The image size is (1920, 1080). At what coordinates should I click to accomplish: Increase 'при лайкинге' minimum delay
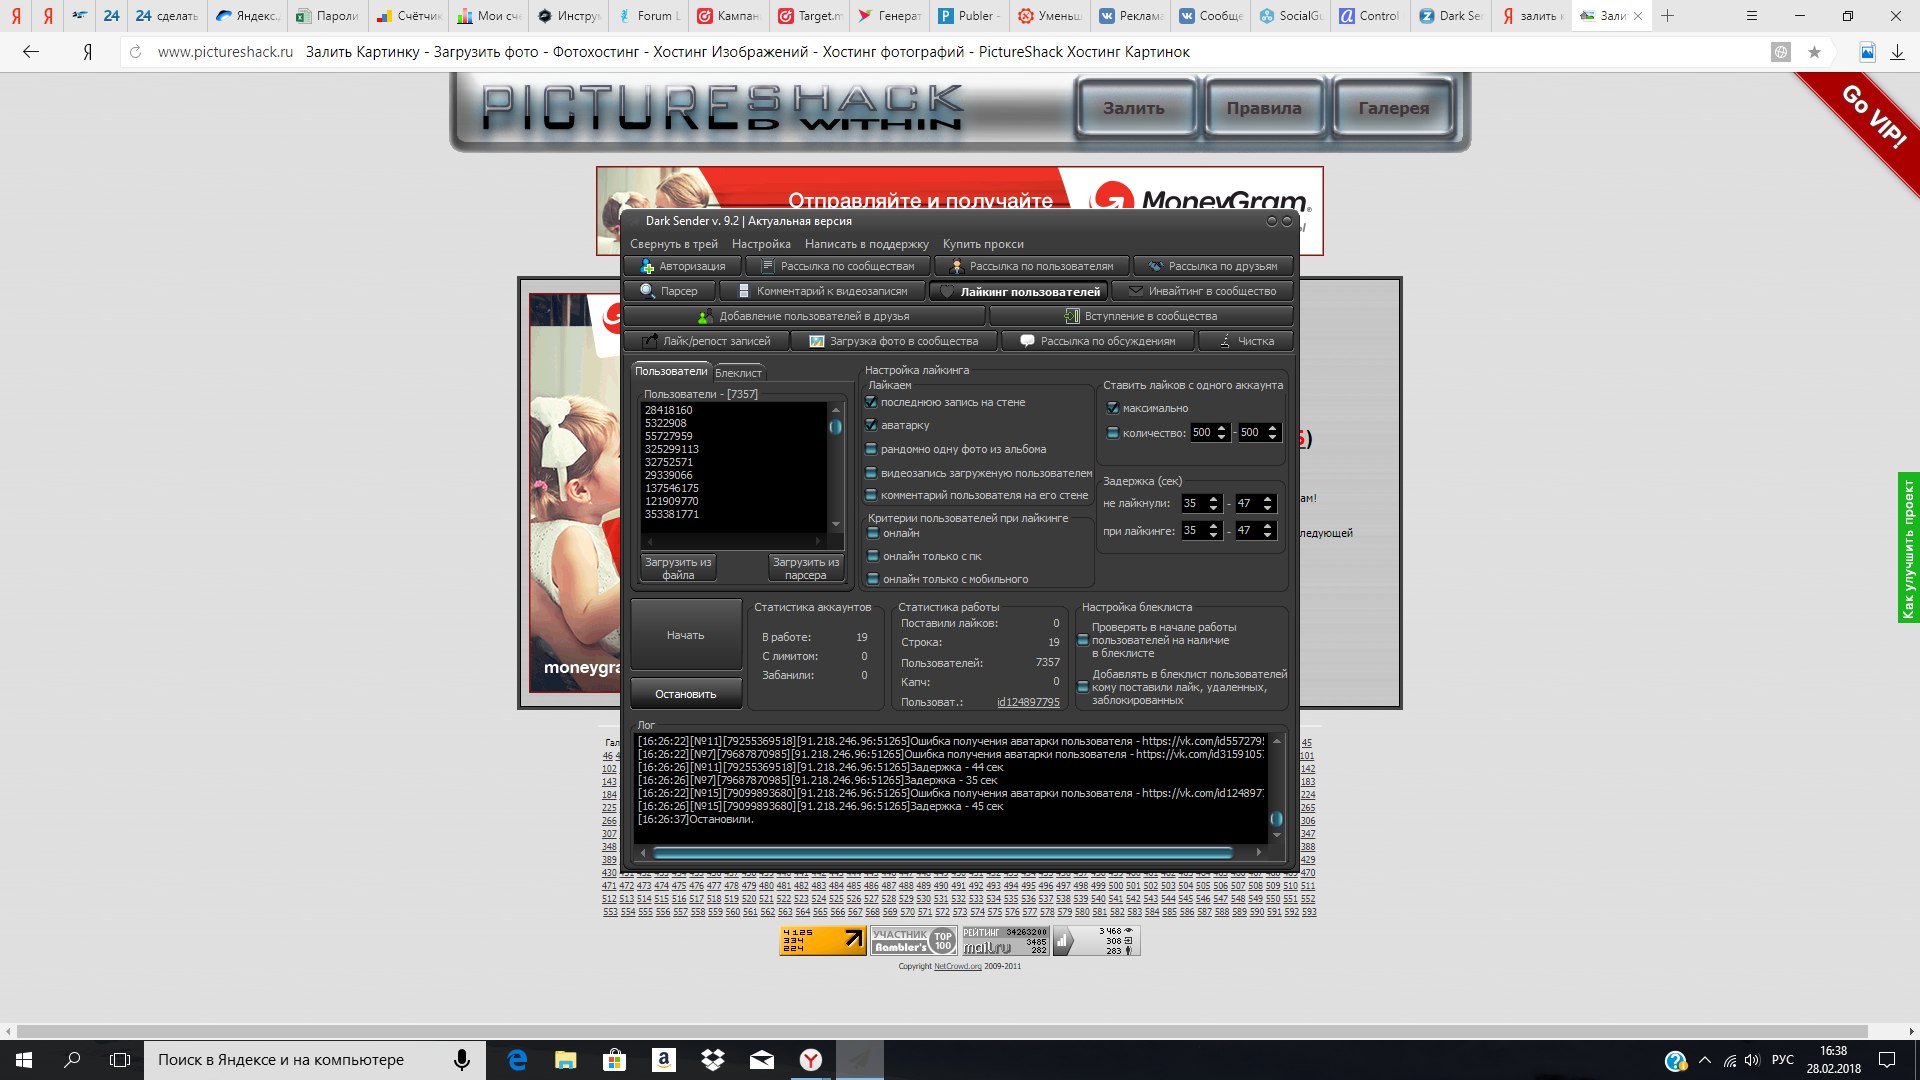[1214, 526]
